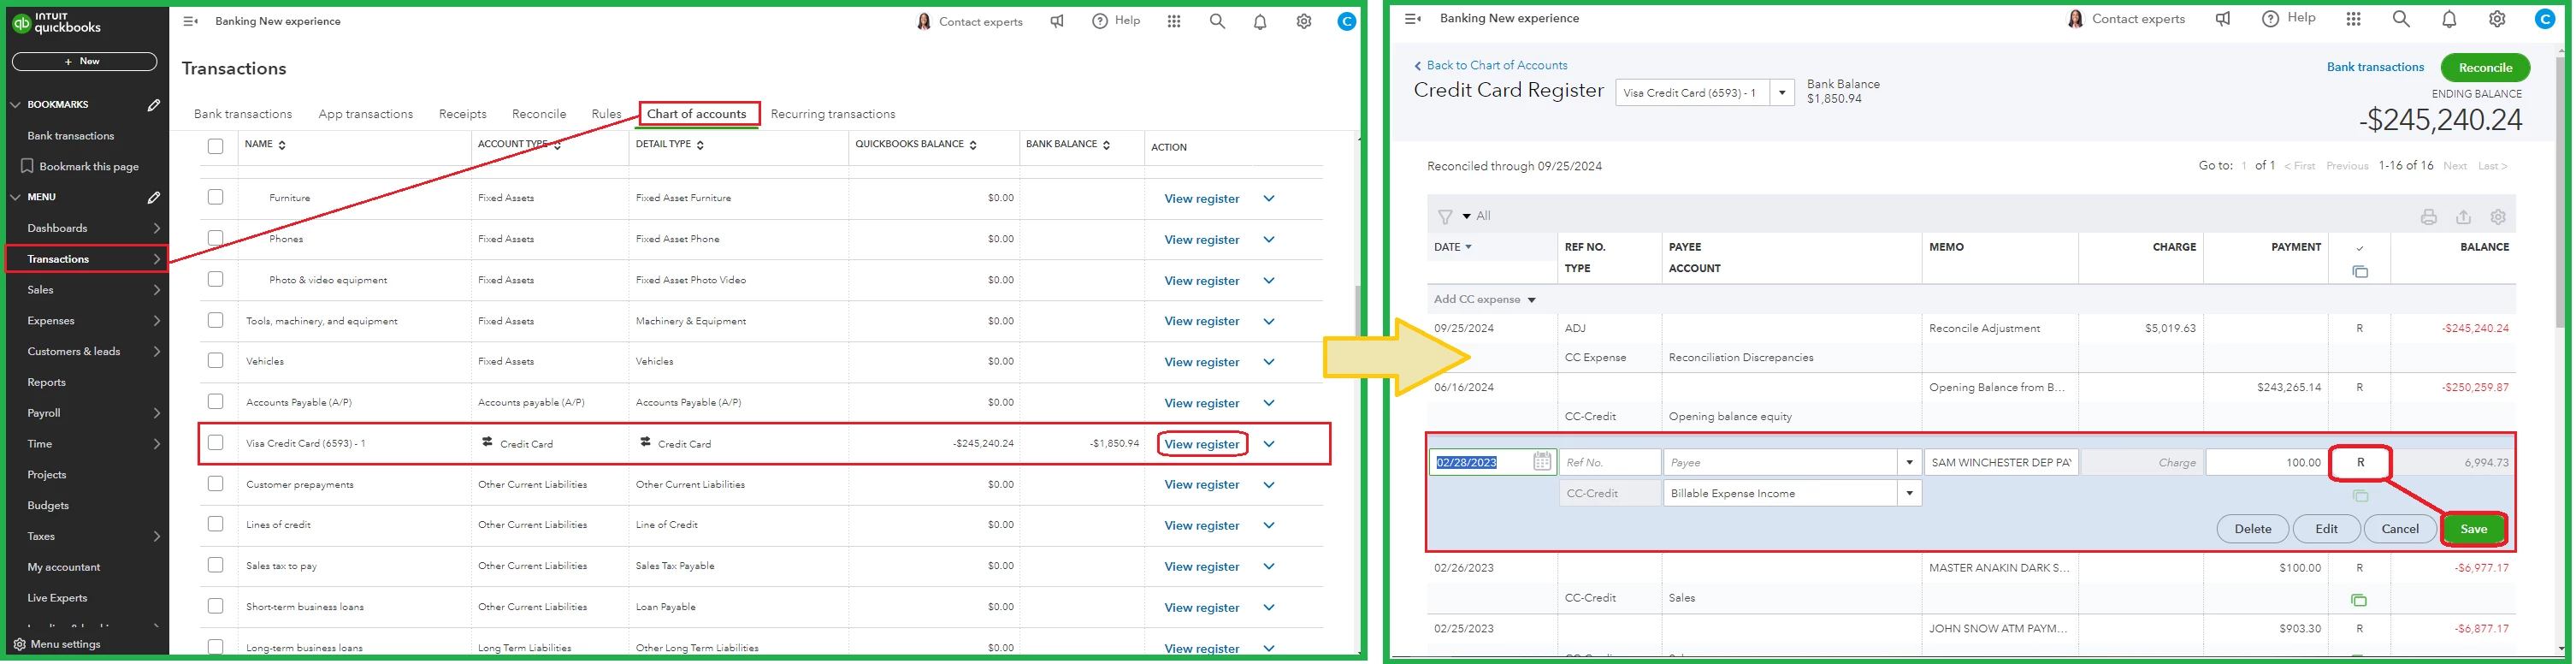Open the Receipts tab

click(x=463, y=114)
